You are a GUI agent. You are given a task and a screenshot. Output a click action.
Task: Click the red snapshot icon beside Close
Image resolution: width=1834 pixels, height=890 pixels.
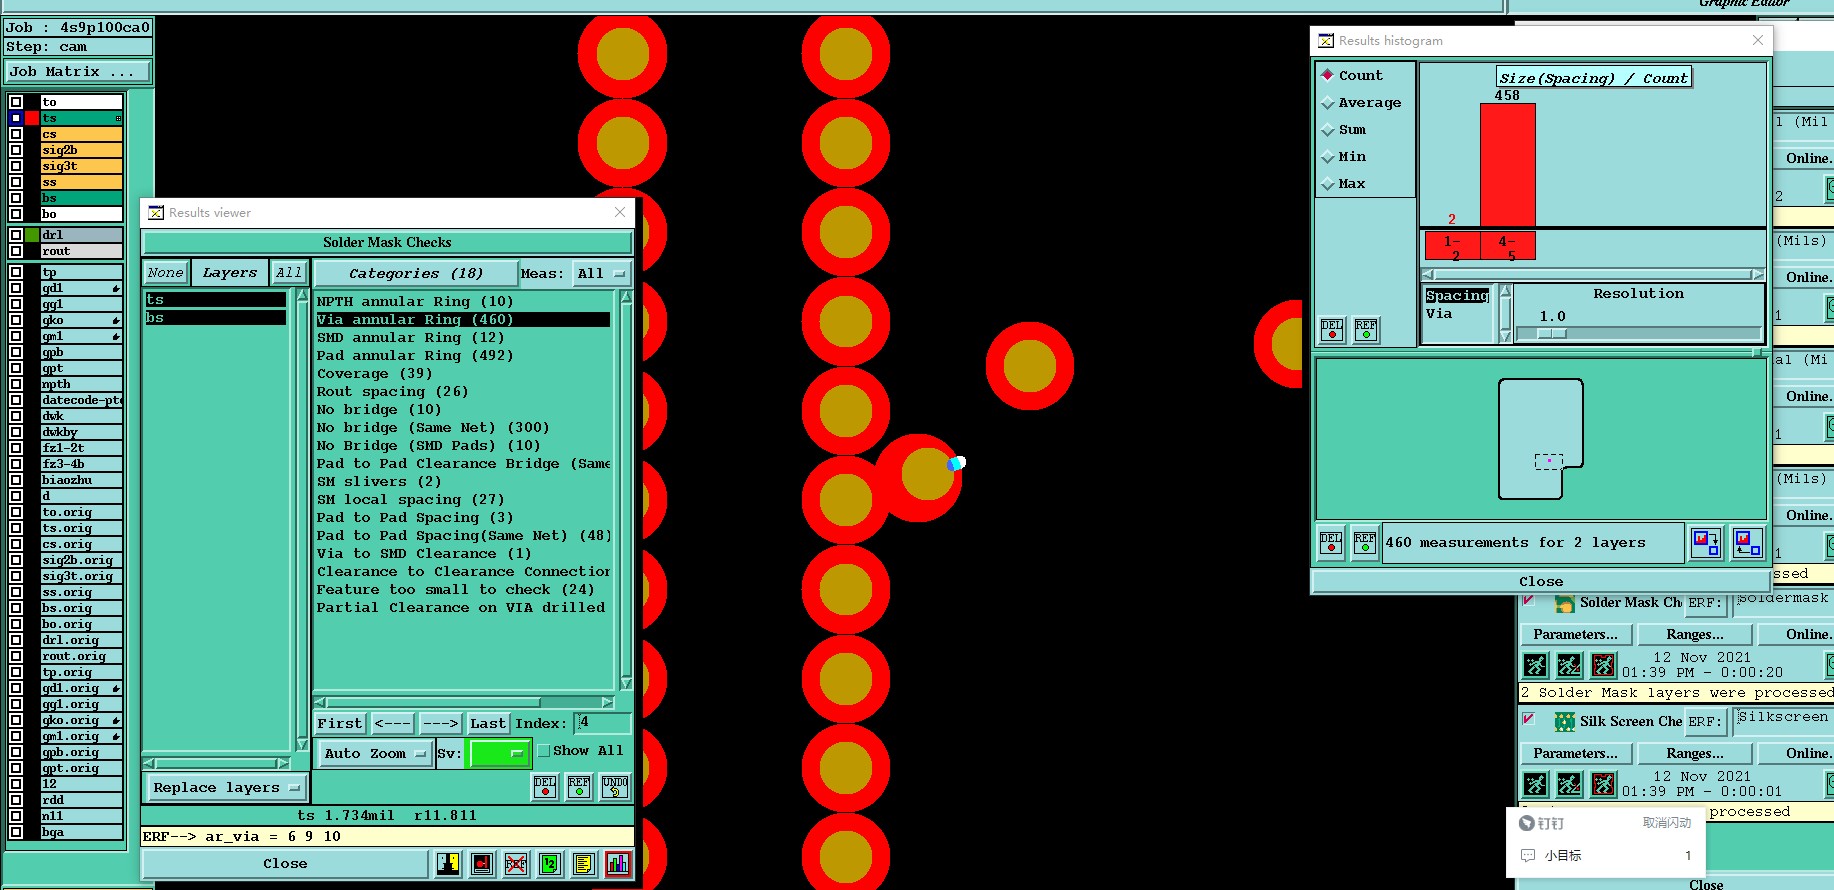(482, 863)
